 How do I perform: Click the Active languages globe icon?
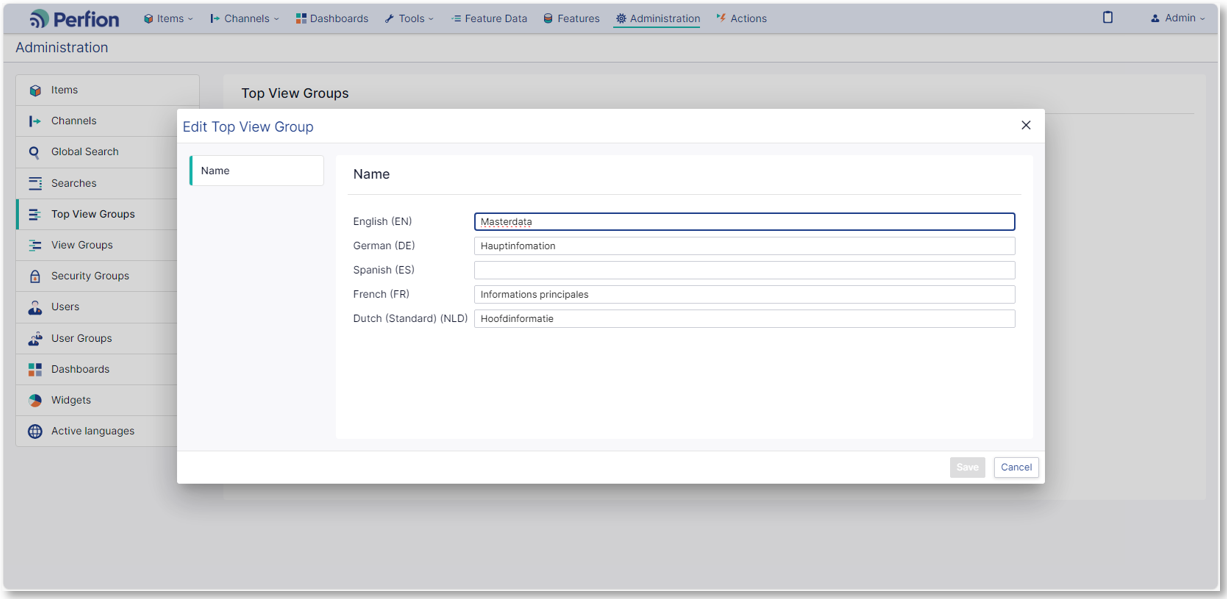coord(35,431)
